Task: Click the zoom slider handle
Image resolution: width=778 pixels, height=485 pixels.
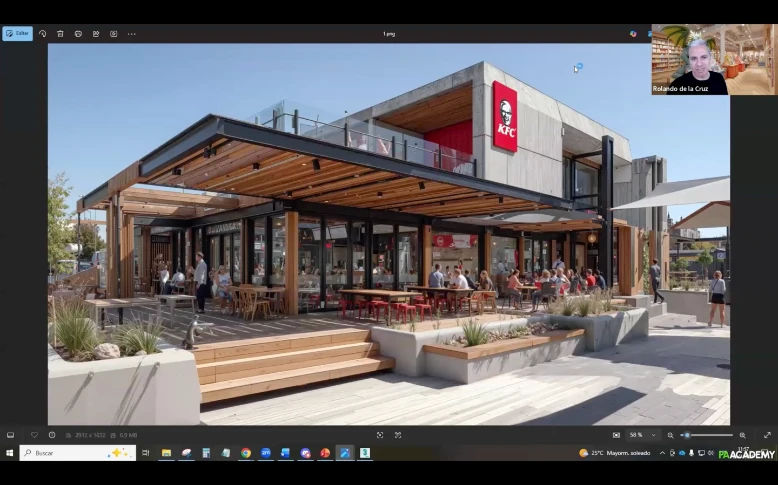Action: [686, 435]
